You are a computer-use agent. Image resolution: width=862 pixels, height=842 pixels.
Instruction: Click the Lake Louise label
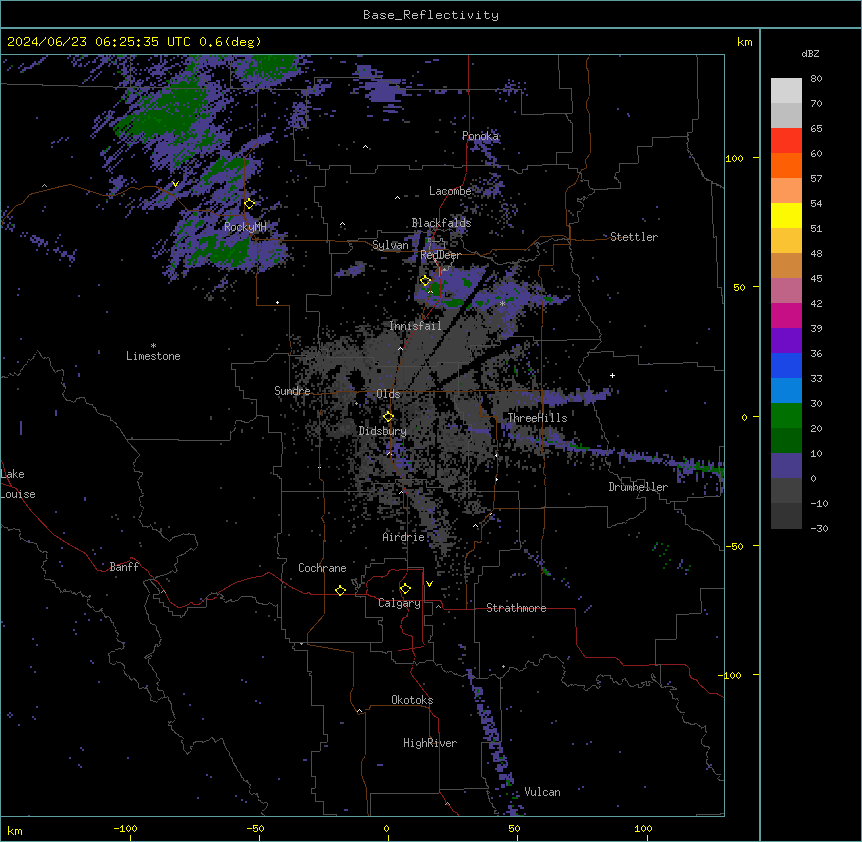[x=16, y=484]
